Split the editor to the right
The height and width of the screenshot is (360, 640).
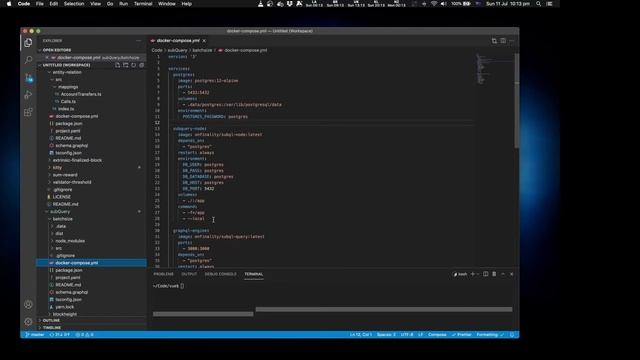[503, 41]
